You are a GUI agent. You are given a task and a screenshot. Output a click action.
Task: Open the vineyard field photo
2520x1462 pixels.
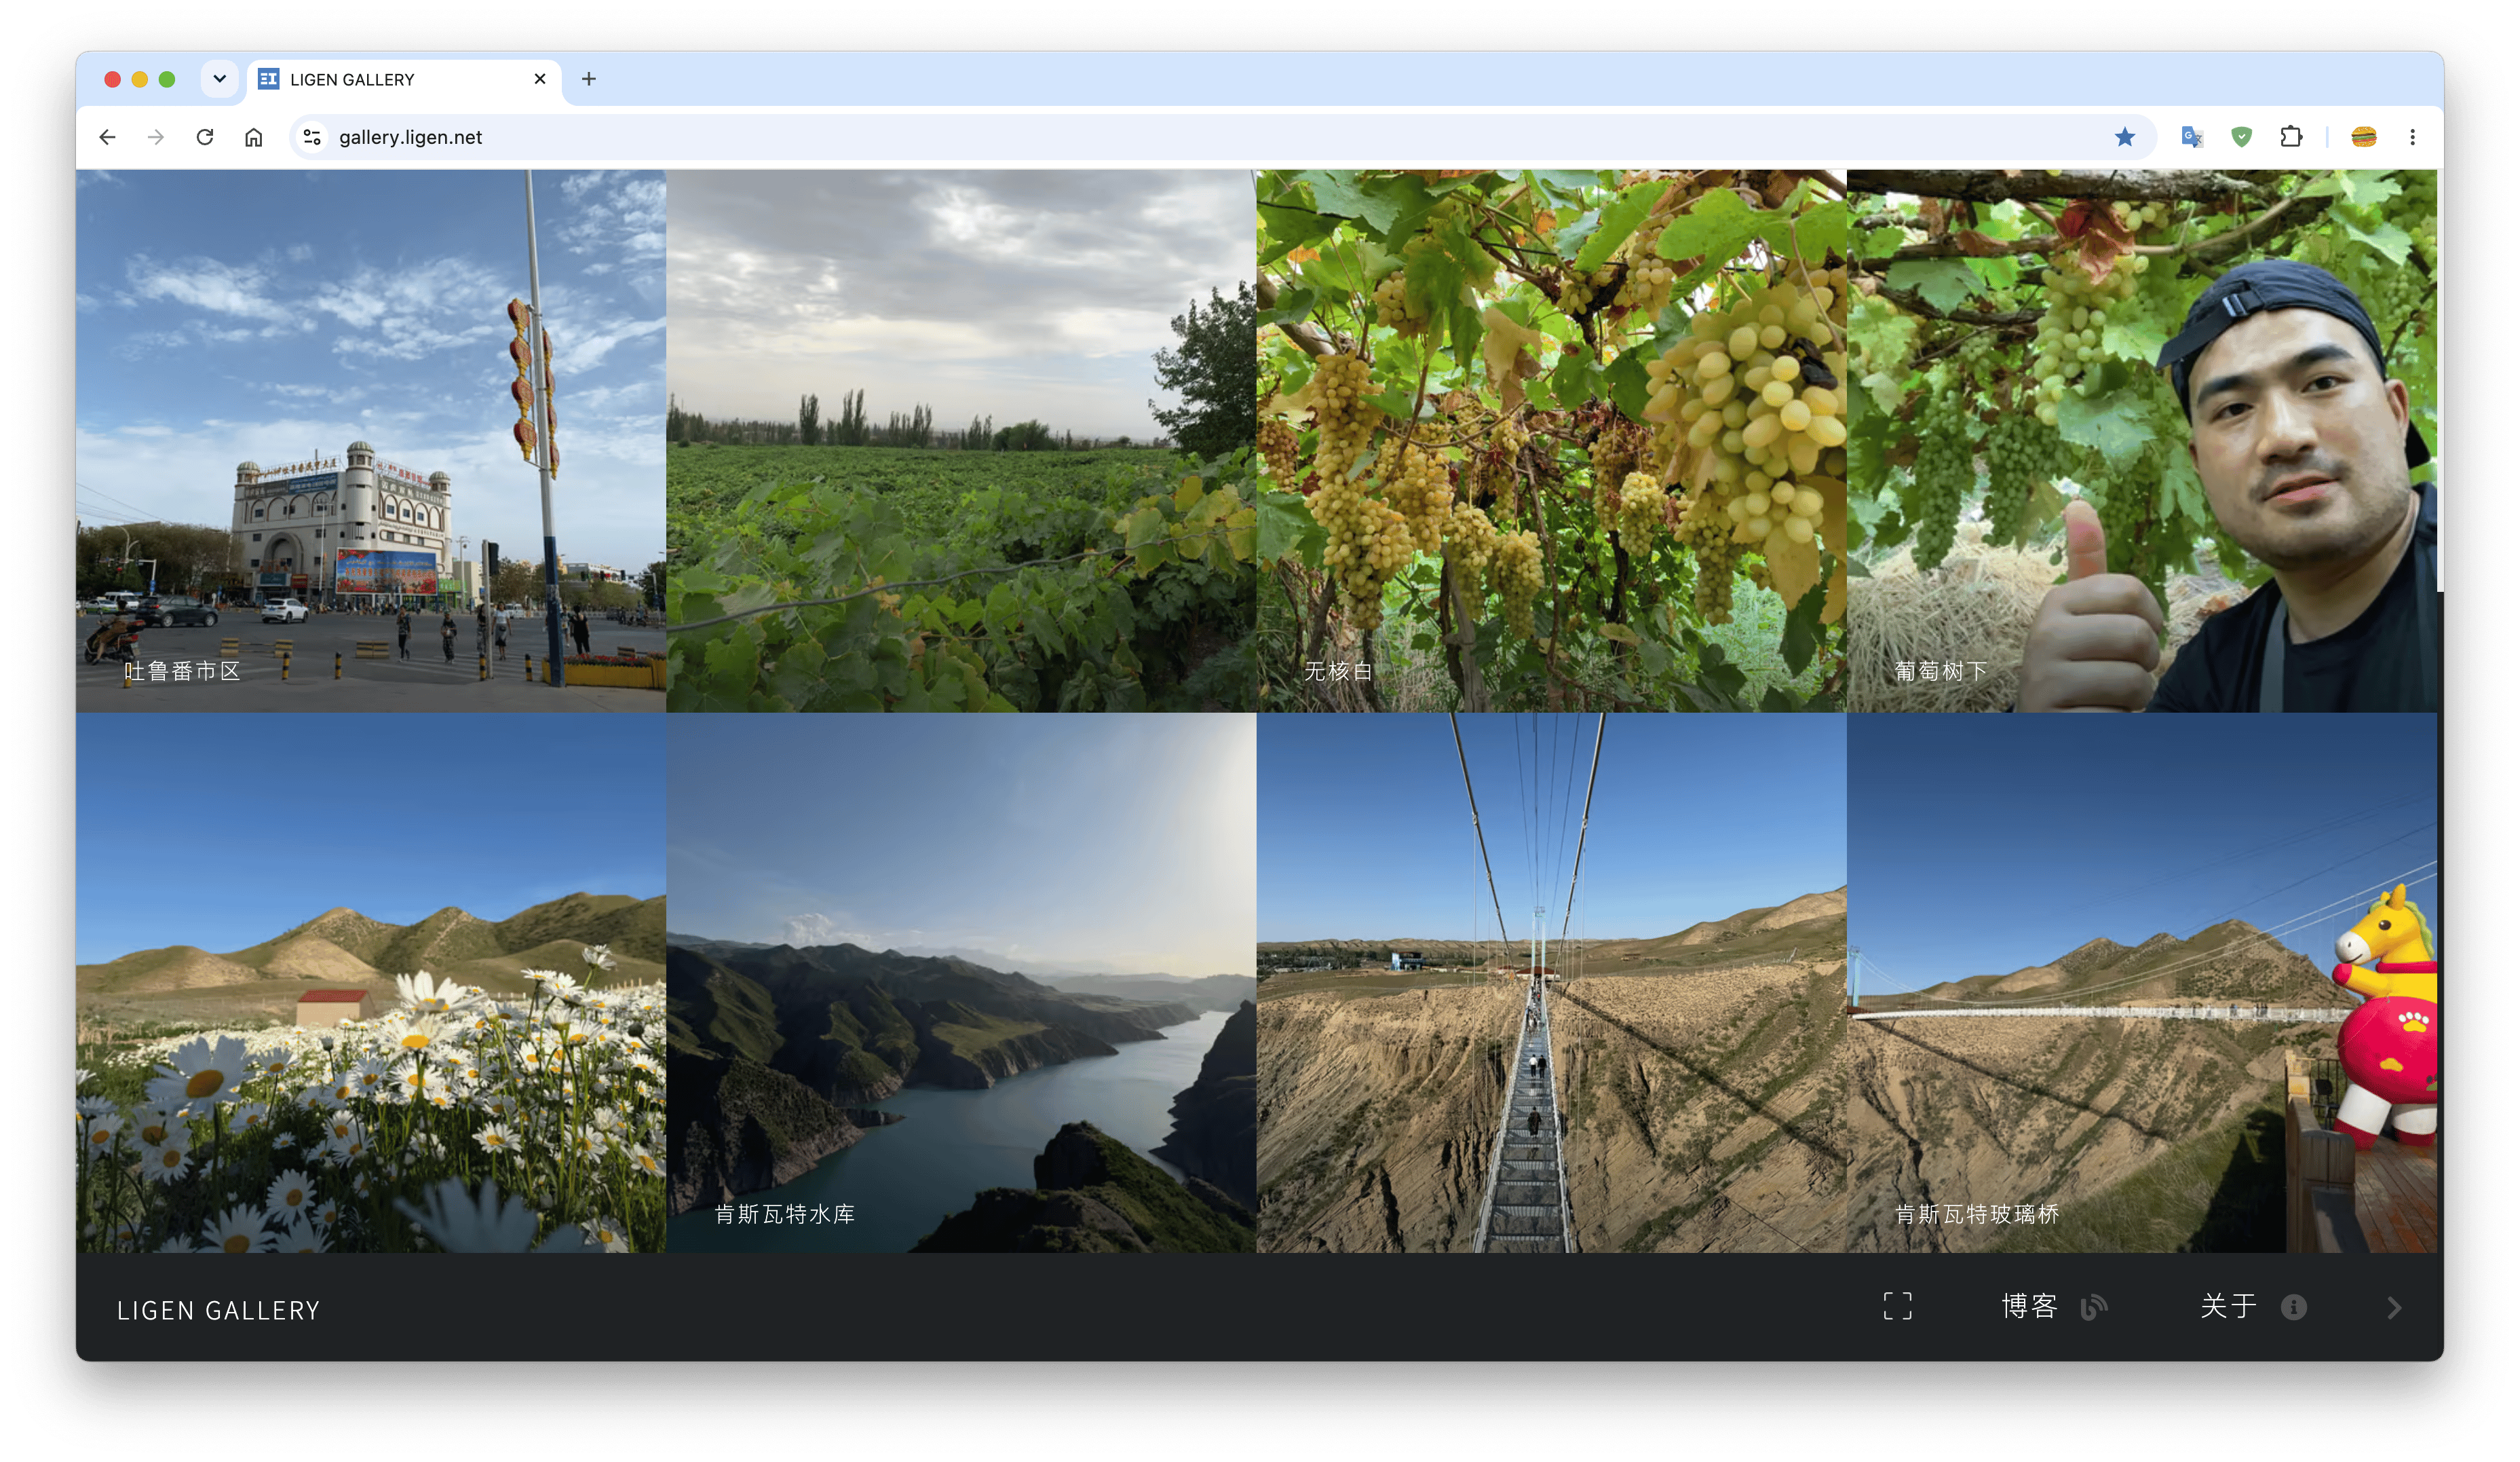[x=961, y=440]
